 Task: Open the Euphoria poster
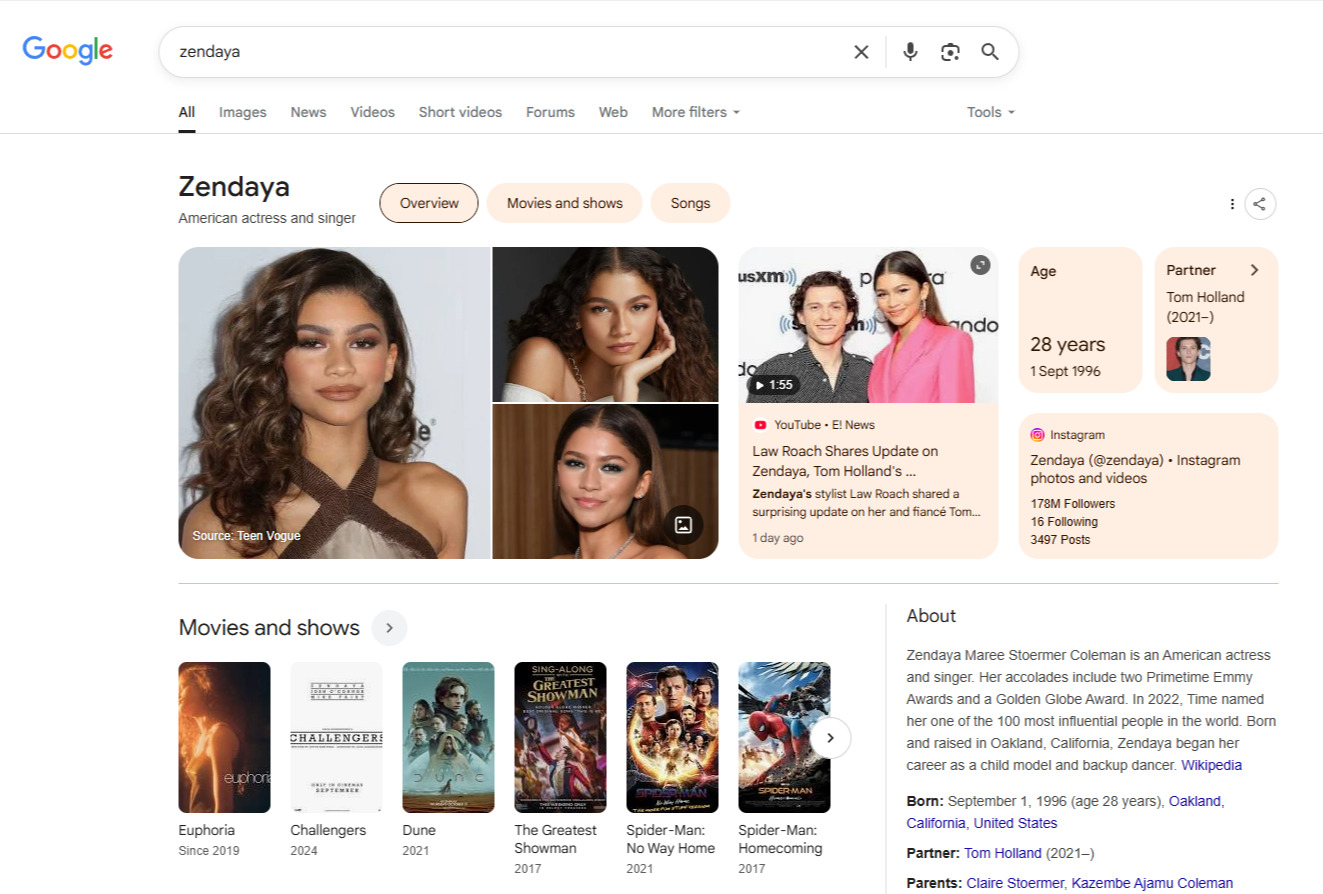tap(224, 738)
